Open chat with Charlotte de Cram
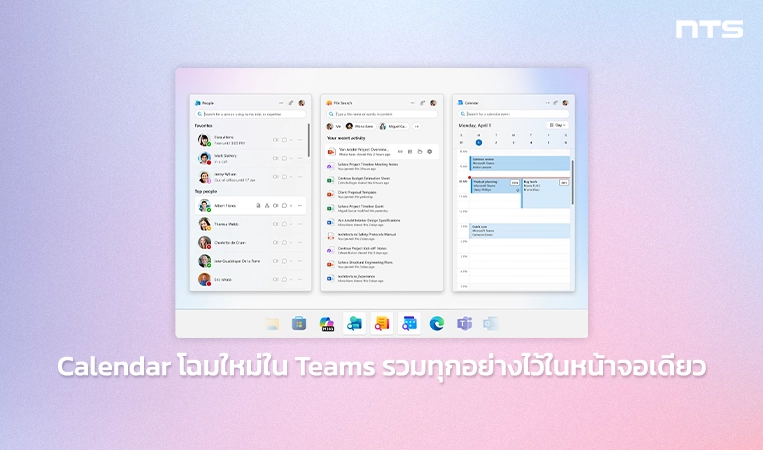The width and height of the screenshot is (763, 450). [284, 243]
